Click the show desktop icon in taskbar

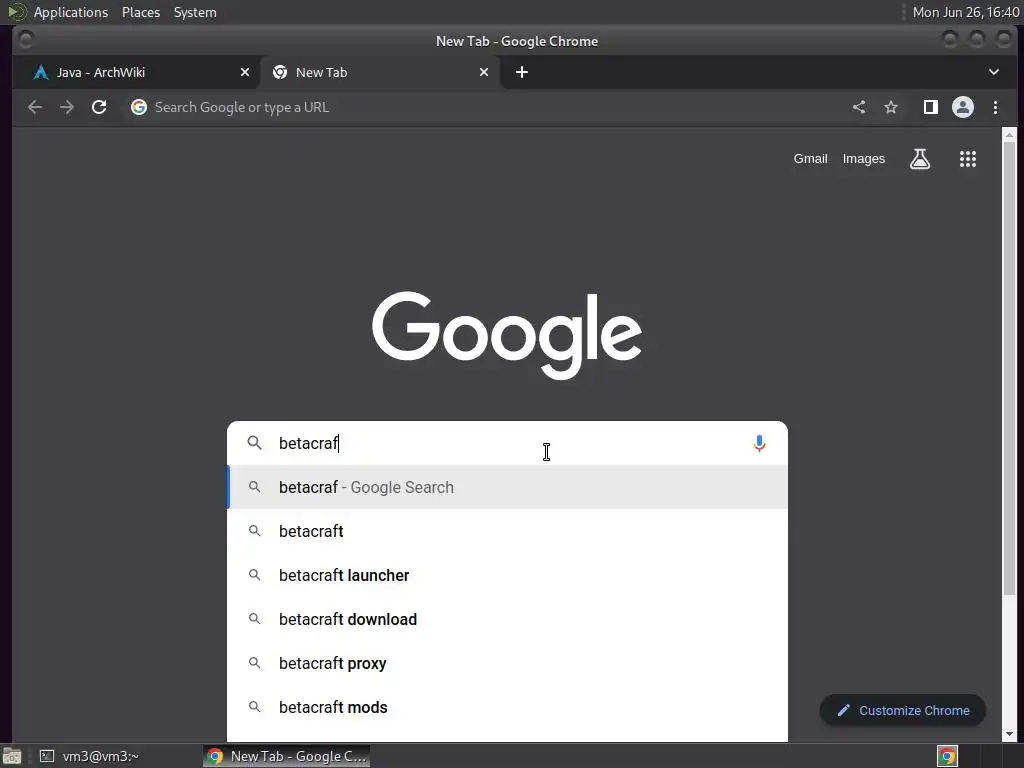click(12, 756)
